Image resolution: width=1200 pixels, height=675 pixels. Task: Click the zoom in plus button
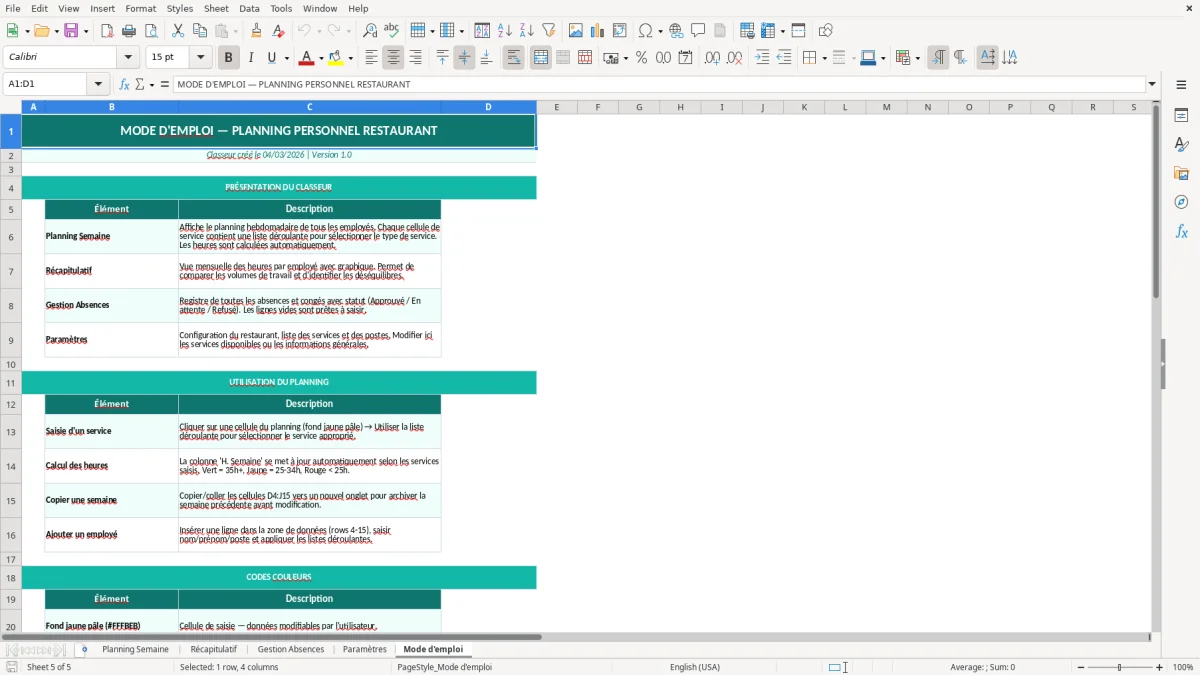click(1159, 667)
